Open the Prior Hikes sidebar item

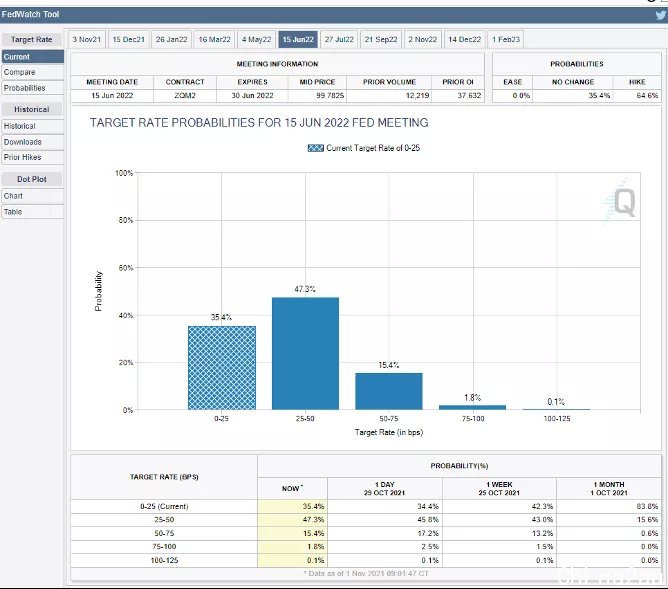coord(32,157)
